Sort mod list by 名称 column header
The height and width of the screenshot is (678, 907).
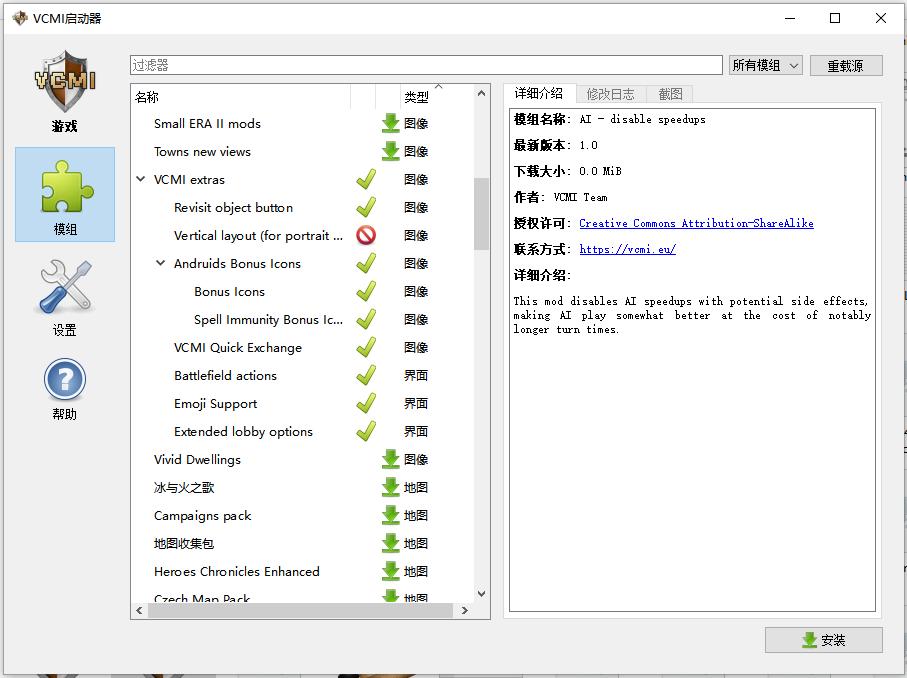point(241,97)
